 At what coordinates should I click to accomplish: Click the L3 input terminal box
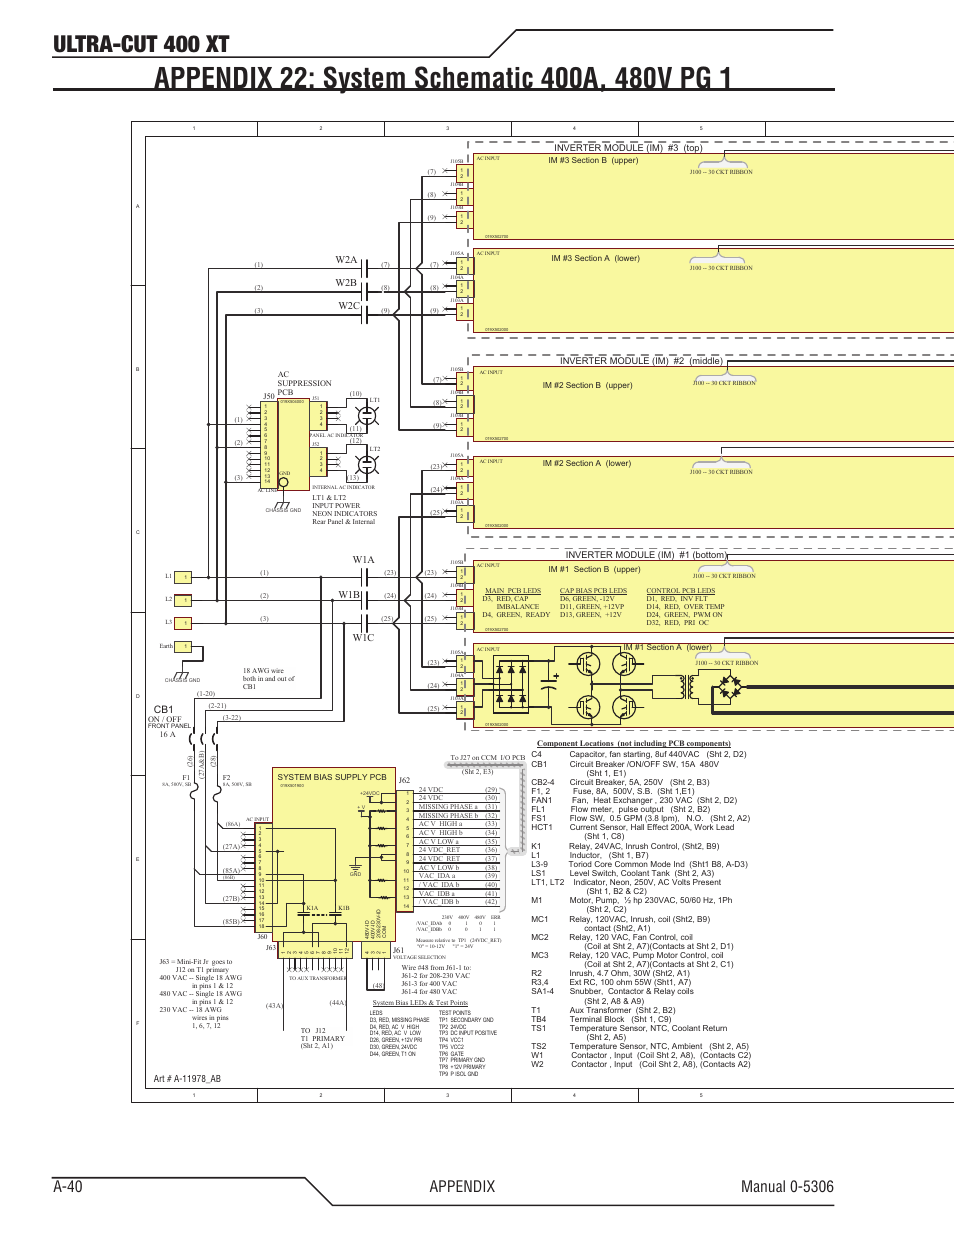[x=183, y=623]
